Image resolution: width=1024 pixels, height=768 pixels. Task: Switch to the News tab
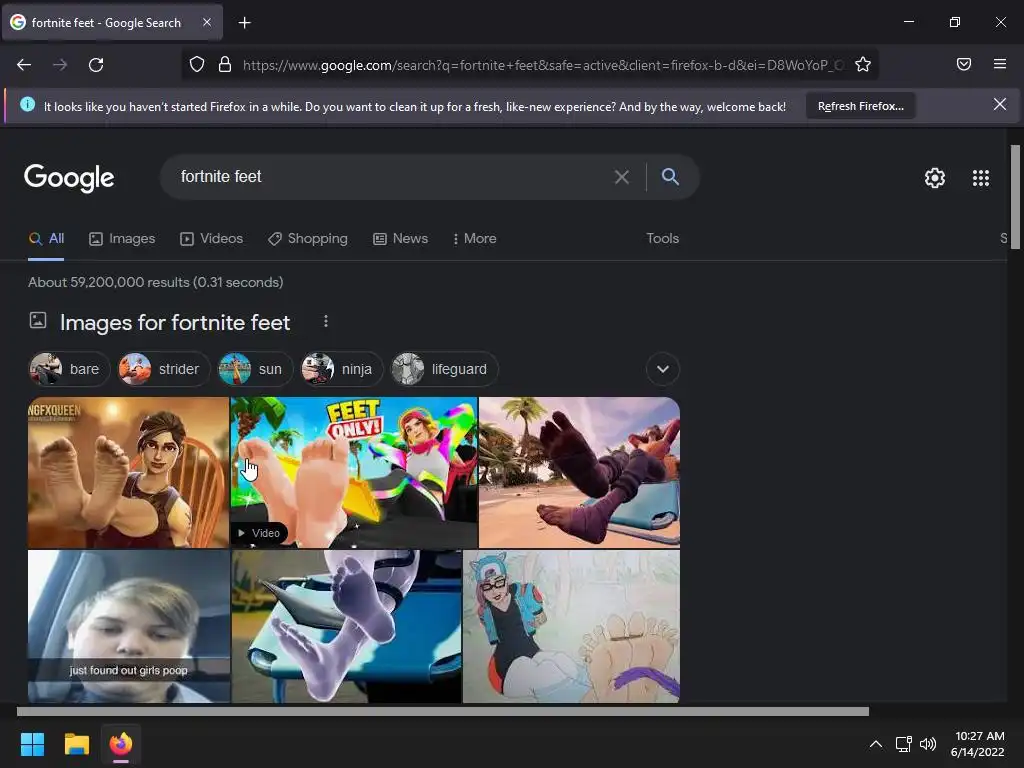click(x=400, y=238)
